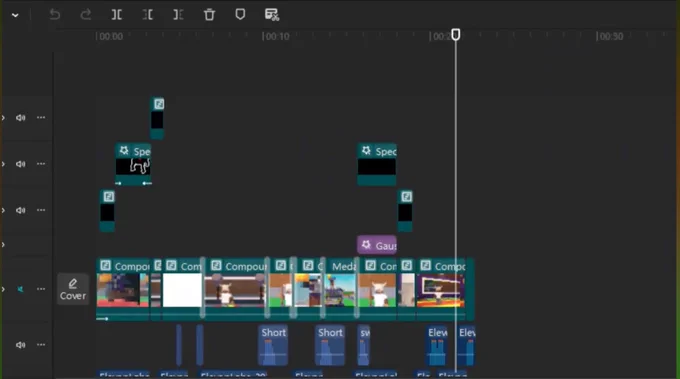Screen dimensions: 680x379
Task: Select the Split clip tool
Action: [117, 15]
